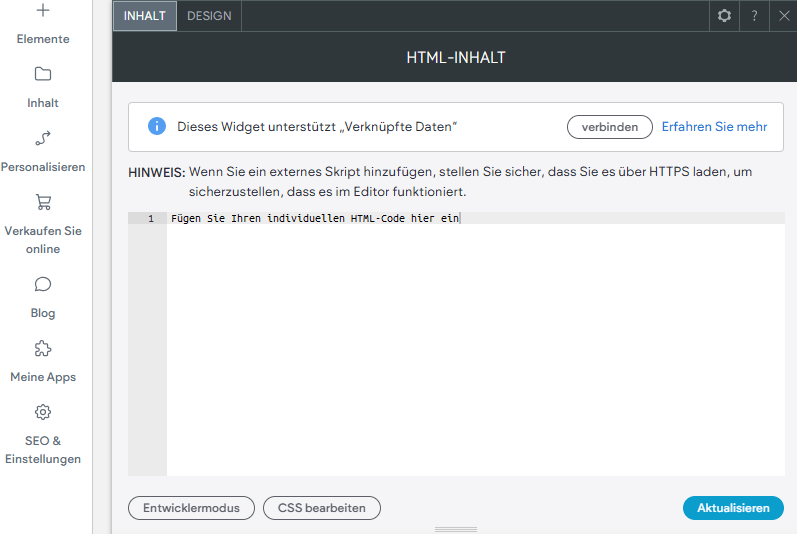The width and height of the screenshot is (797, 534).
Task: Click the Entwicklermodus button
Action: (x=191, y=508)
